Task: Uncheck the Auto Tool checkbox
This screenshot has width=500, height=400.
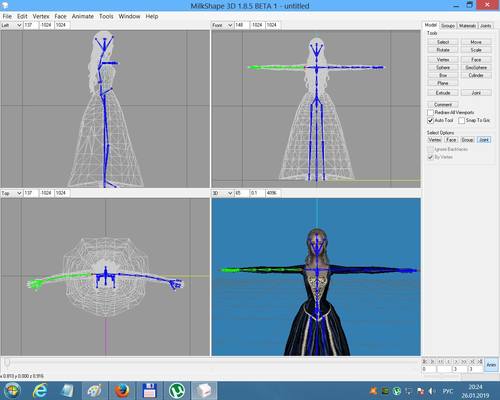Action: coord(430,120)
